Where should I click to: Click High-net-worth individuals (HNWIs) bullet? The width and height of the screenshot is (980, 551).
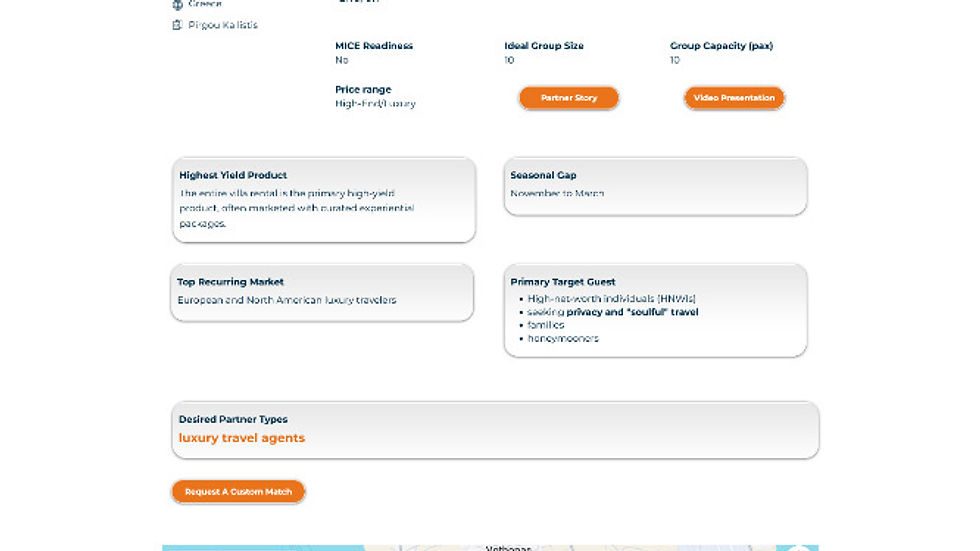tap(611, 299)
